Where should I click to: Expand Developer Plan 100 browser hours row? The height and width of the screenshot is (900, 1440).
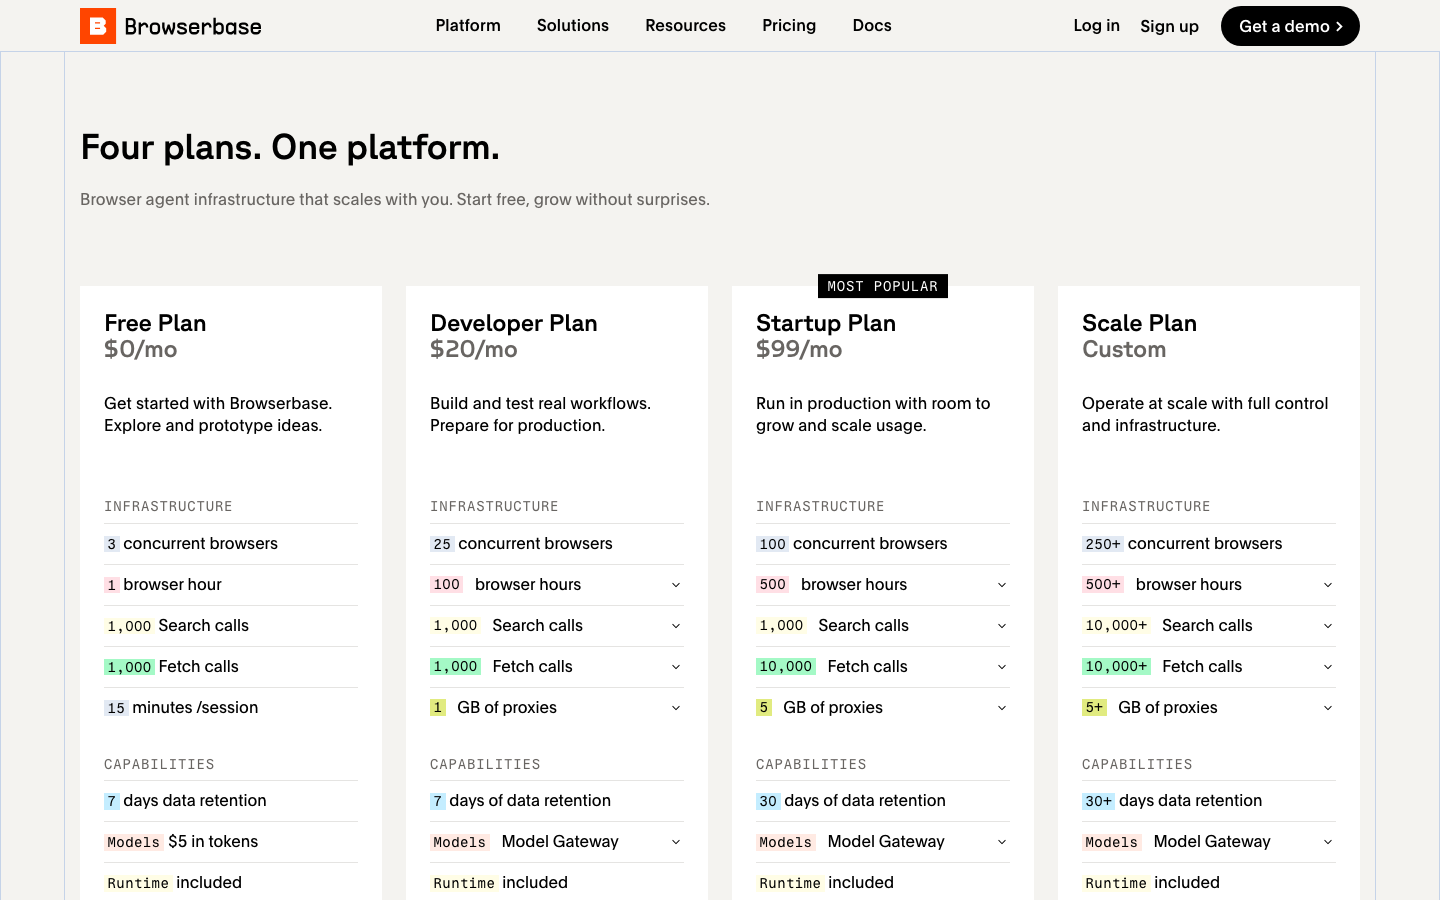557,585
